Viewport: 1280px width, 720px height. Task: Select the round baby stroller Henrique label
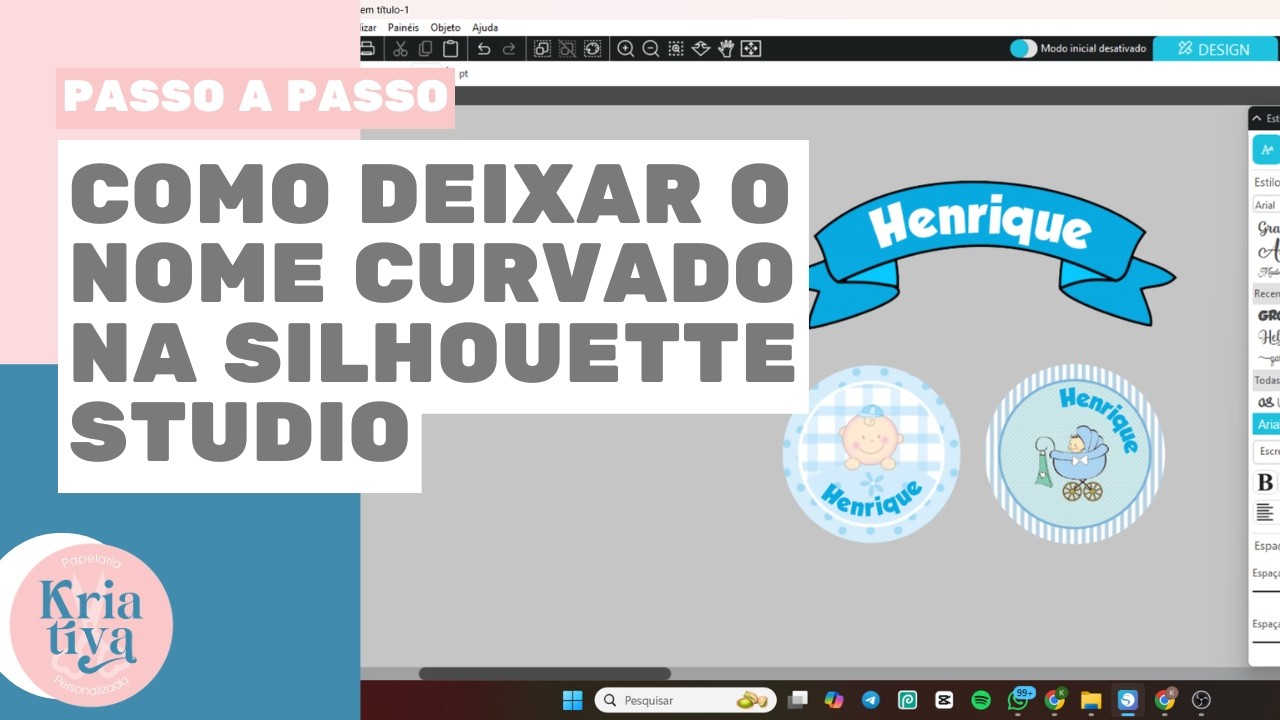click(1075, 454)
